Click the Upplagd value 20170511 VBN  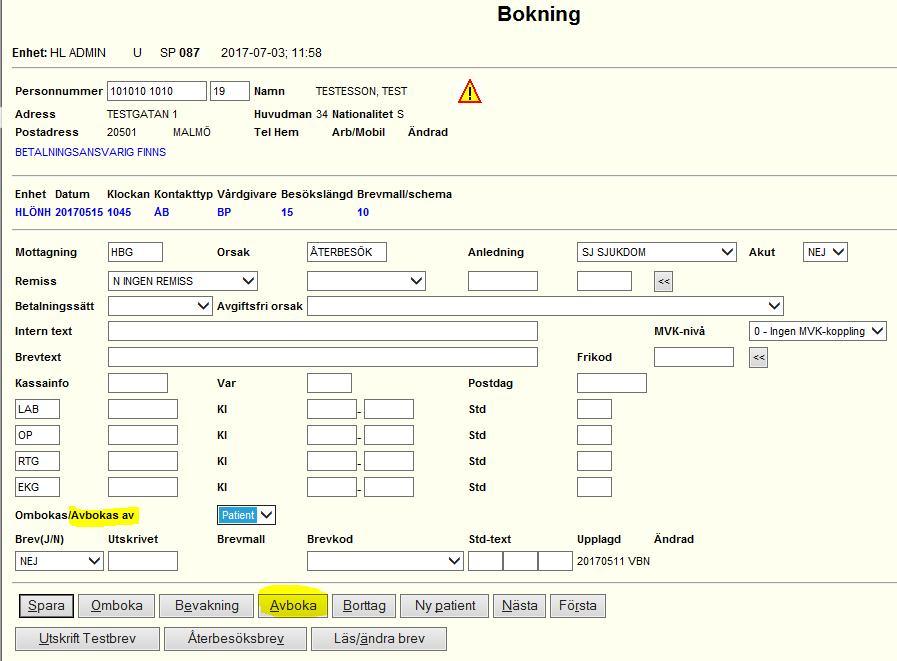[613, 561]
